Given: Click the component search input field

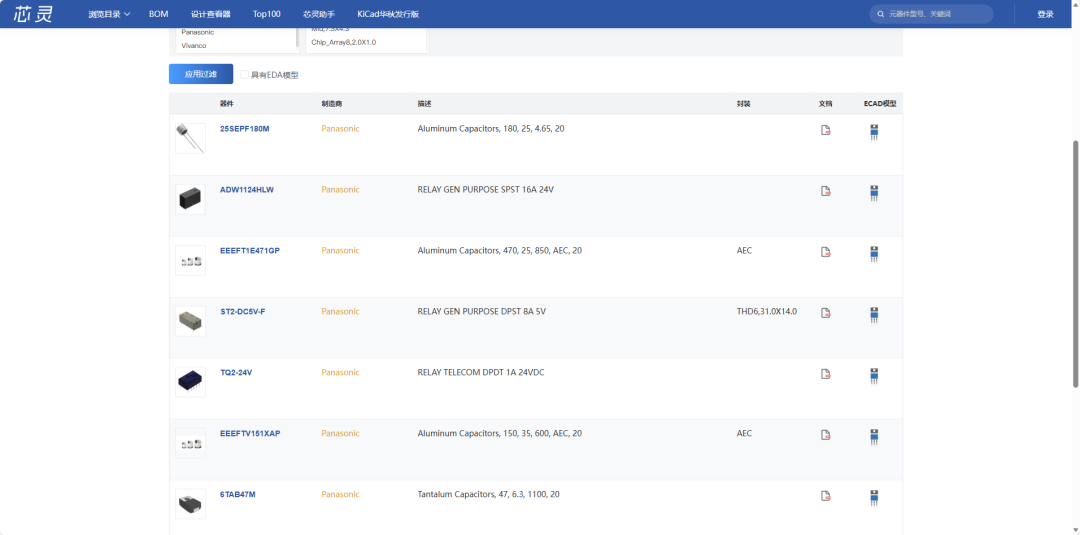Looking at the screenshot, I should pos(935,14).
